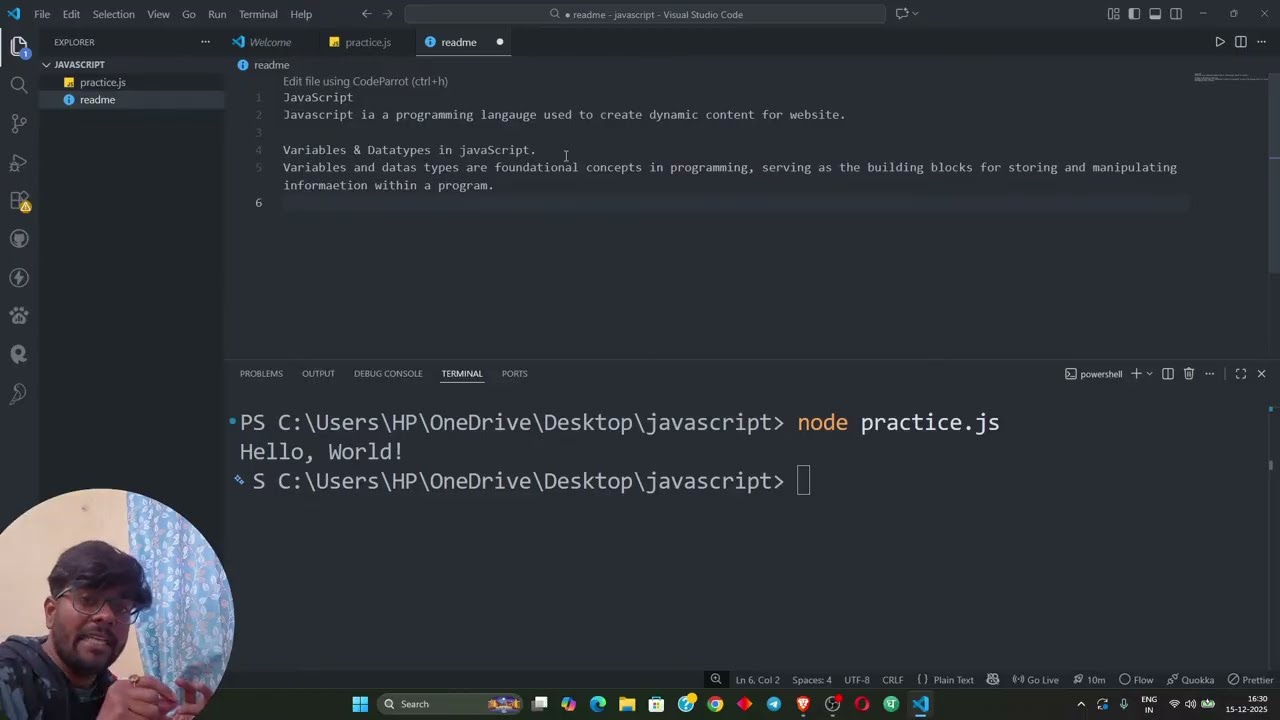
Task: Open the Extensions view with warning badge
Action: point(18,201)
